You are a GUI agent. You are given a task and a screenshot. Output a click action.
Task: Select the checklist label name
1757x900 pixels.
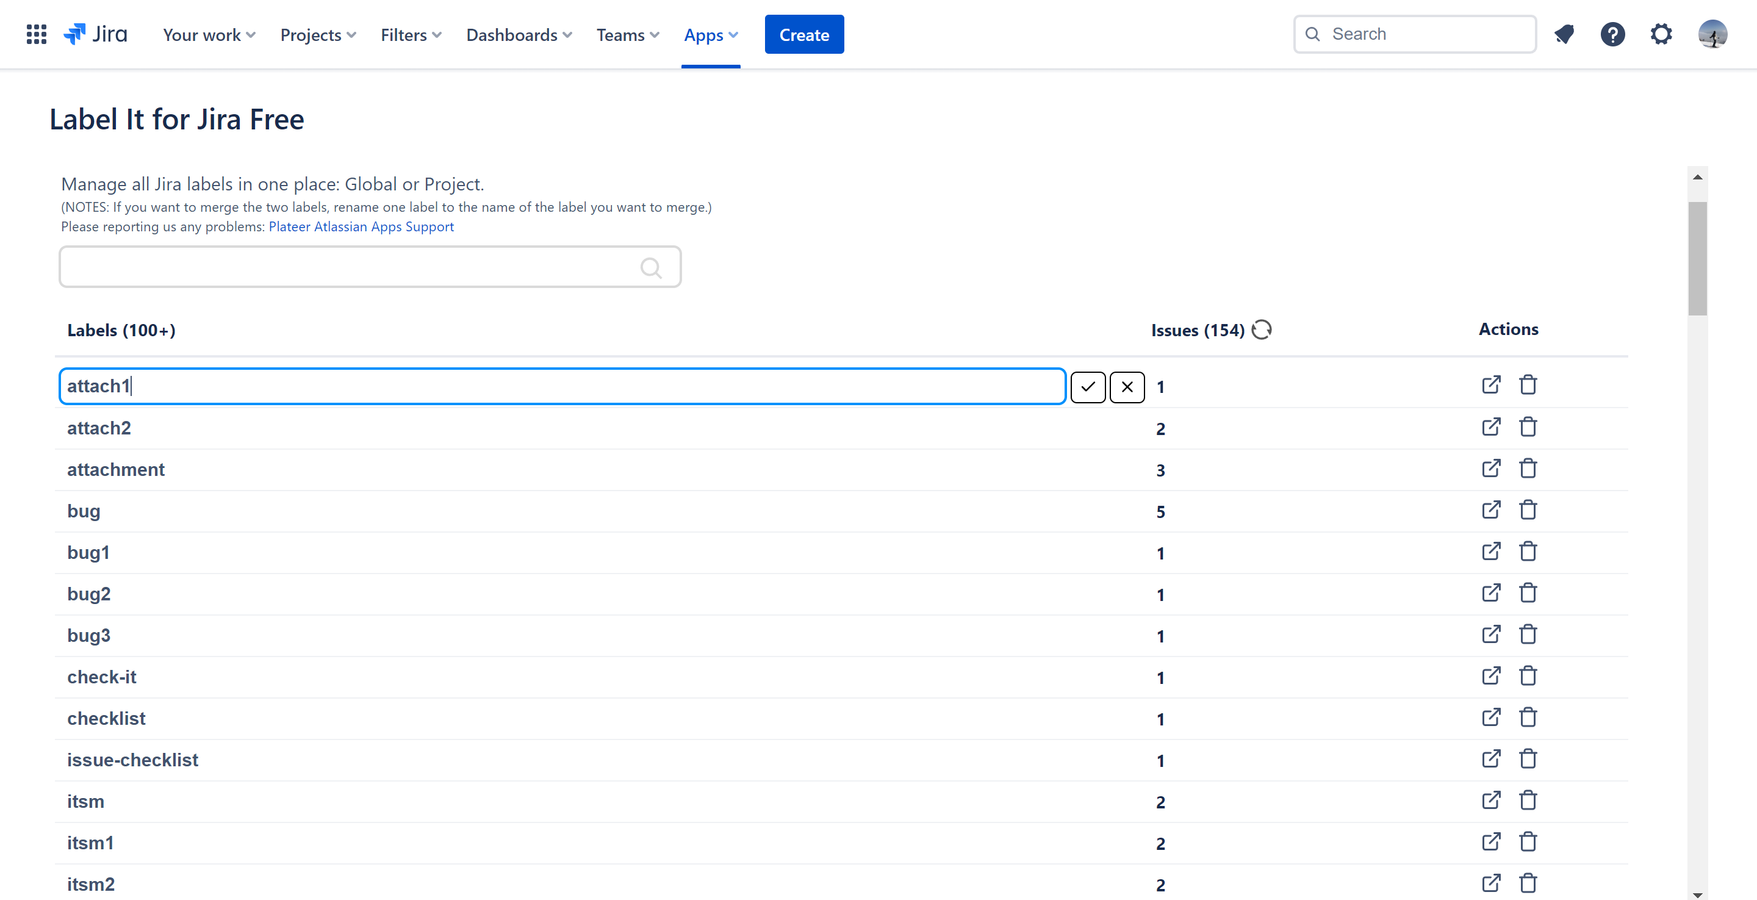pyautogui.click(x=106, y=719)
